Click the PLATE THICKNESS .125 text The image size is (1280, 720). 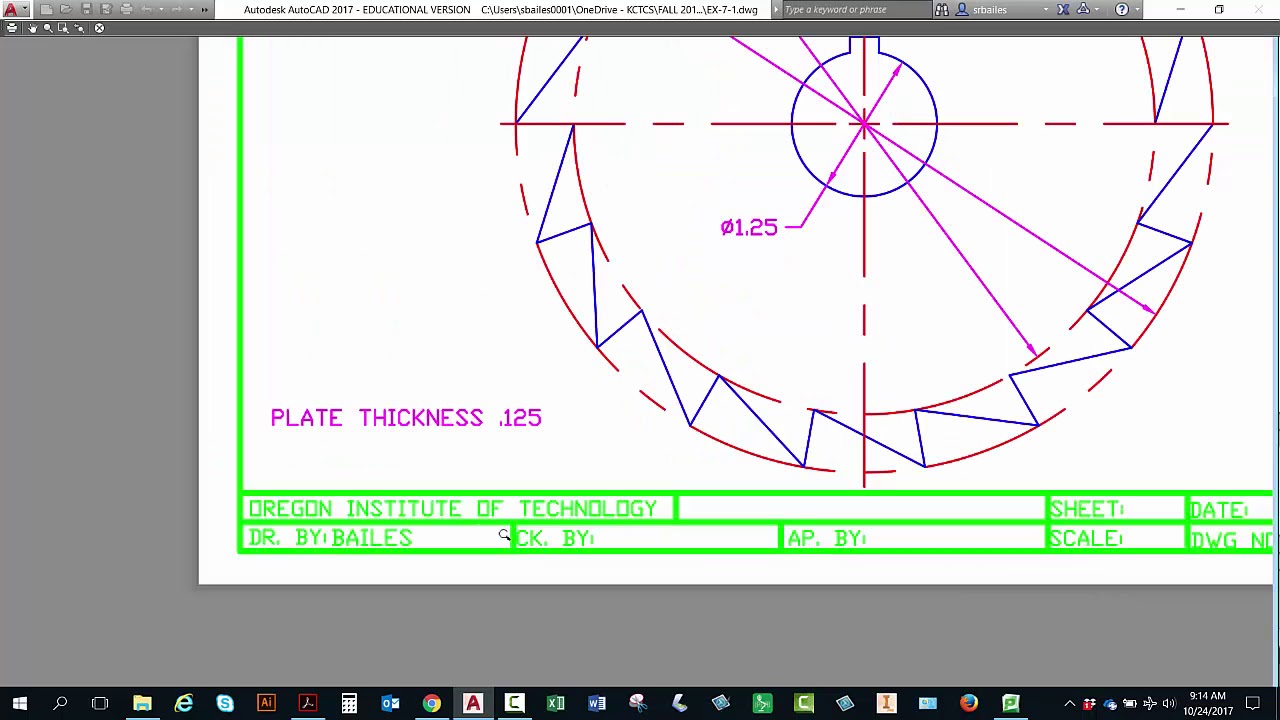[406, 418]
